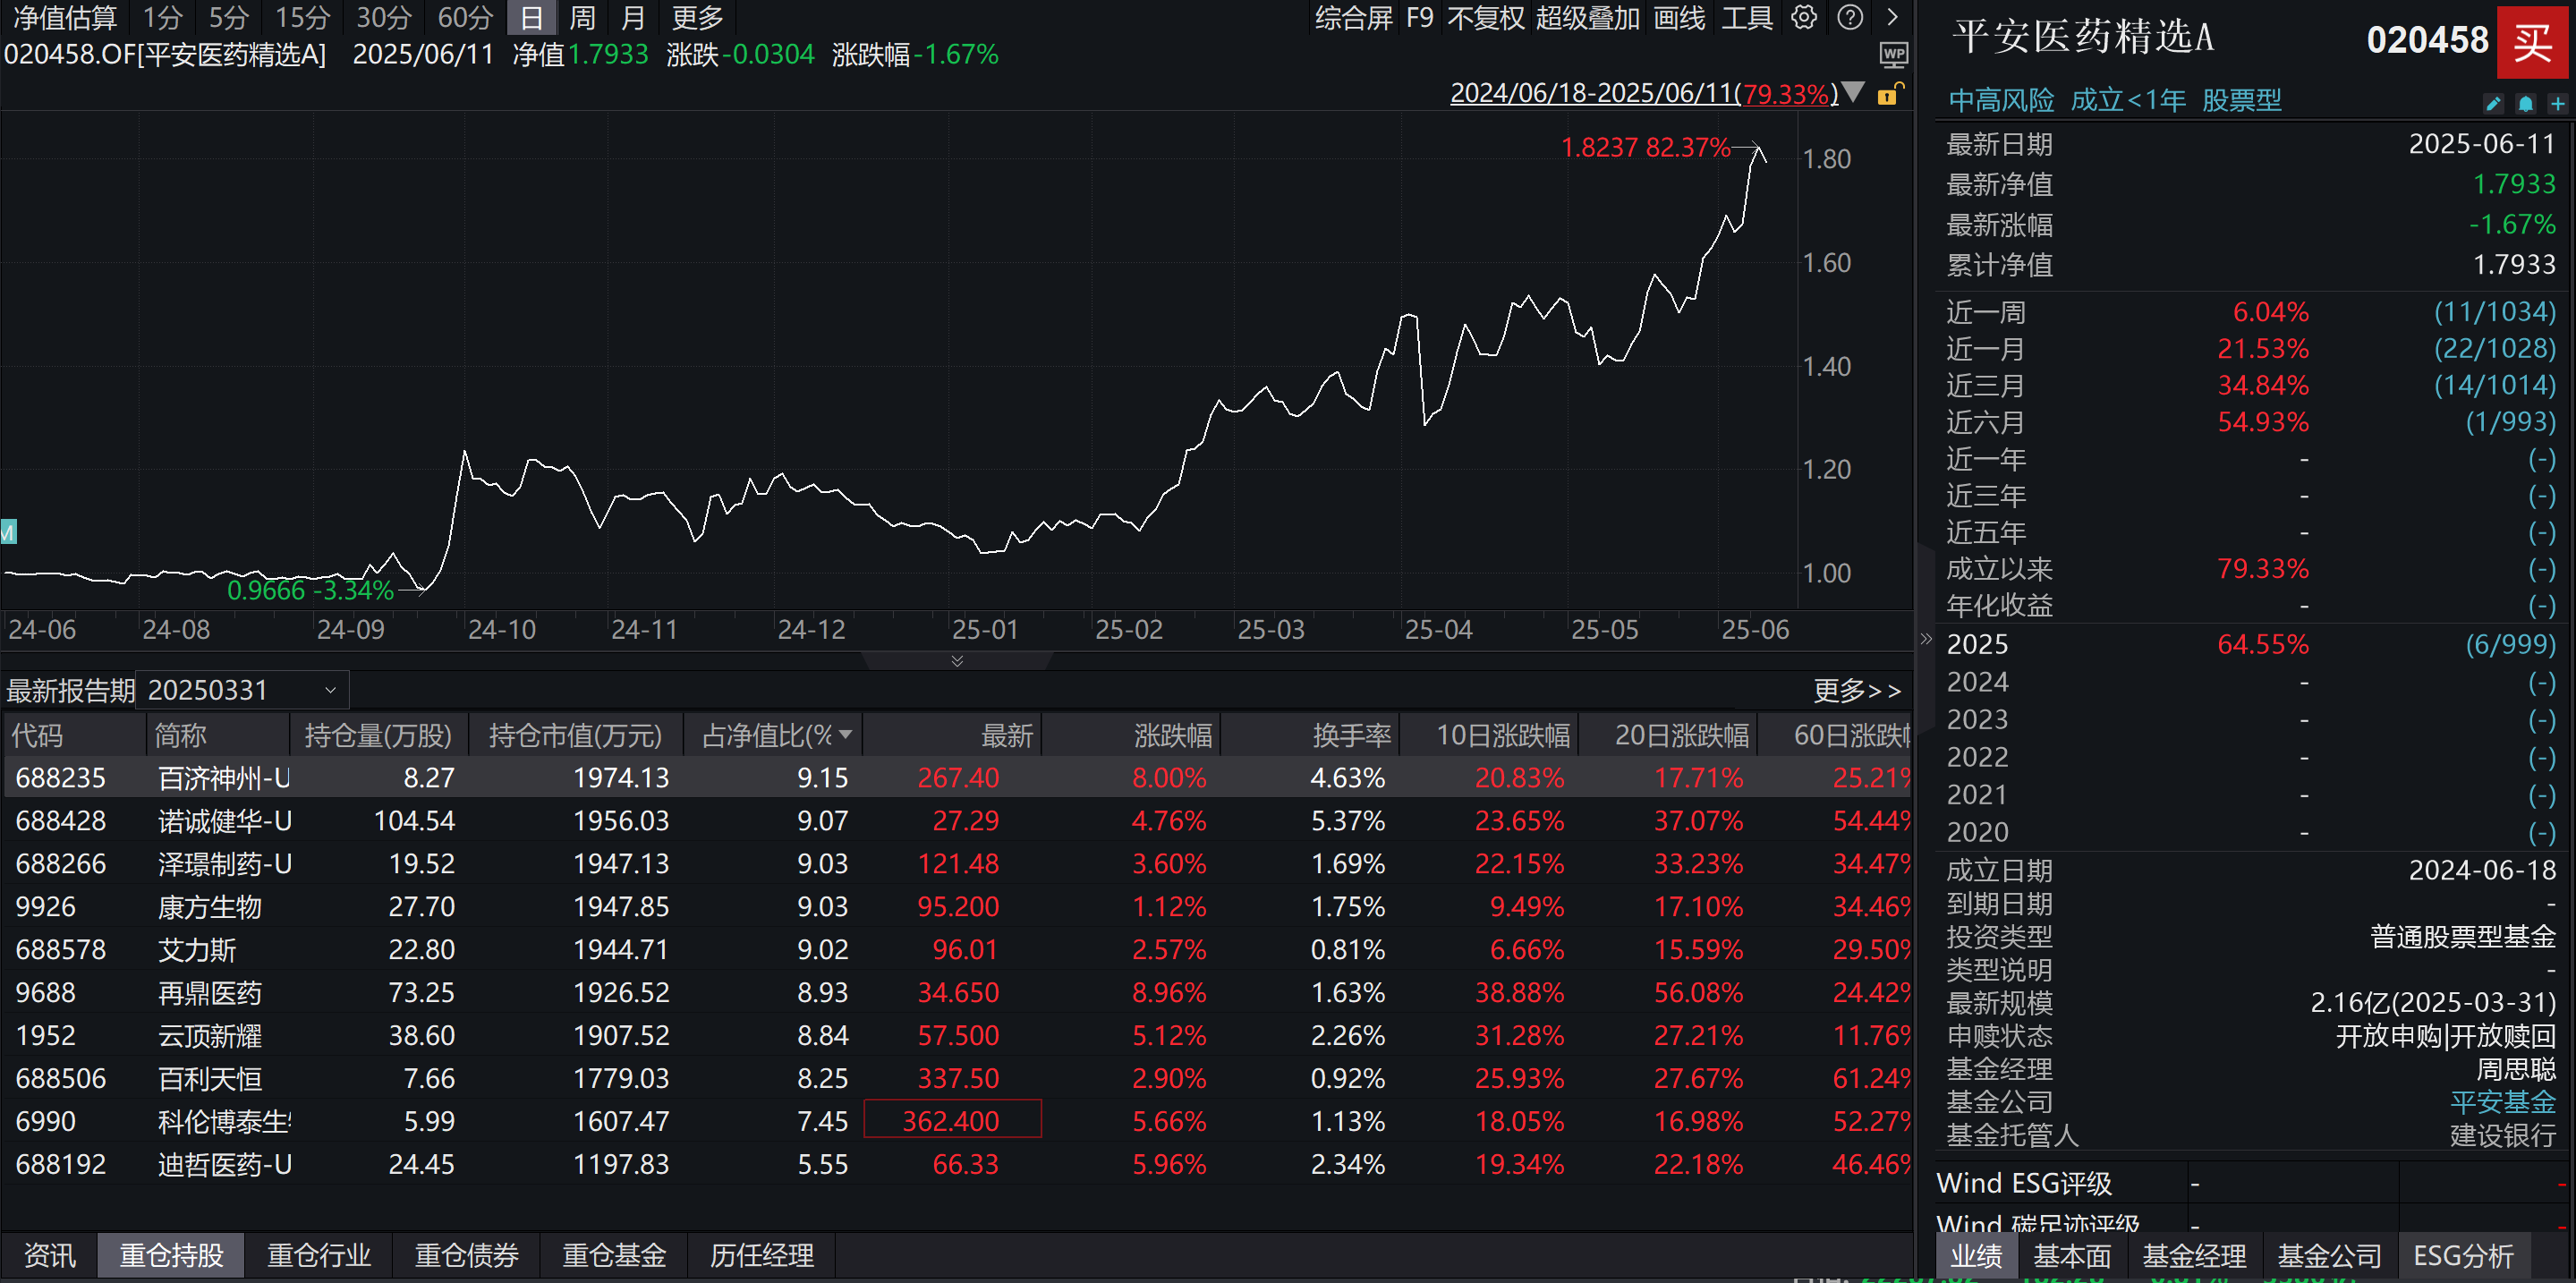Select the 周 weekly period

[x=582, y=17]
